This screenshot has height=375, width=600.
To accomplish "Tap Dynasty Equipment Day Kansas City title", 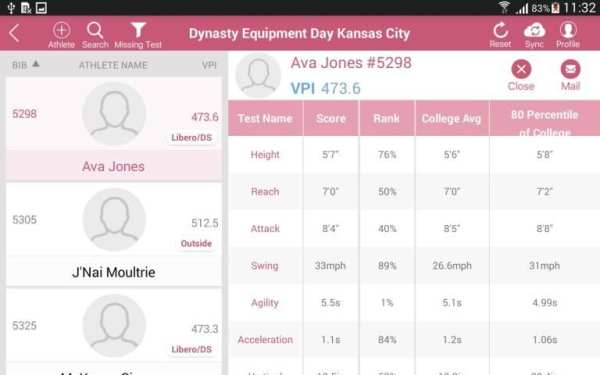I will (299, 34).
